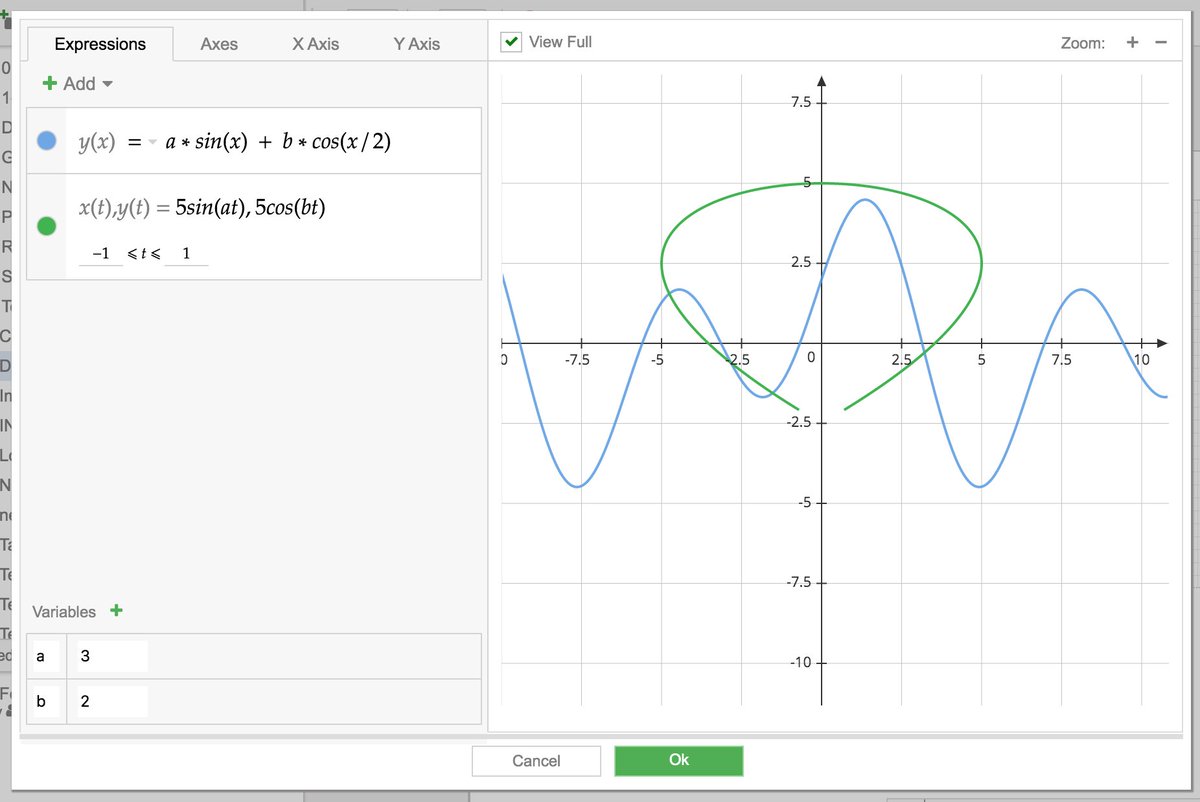
Task: Add a new variable with green plus
Action: pos(116,610)
